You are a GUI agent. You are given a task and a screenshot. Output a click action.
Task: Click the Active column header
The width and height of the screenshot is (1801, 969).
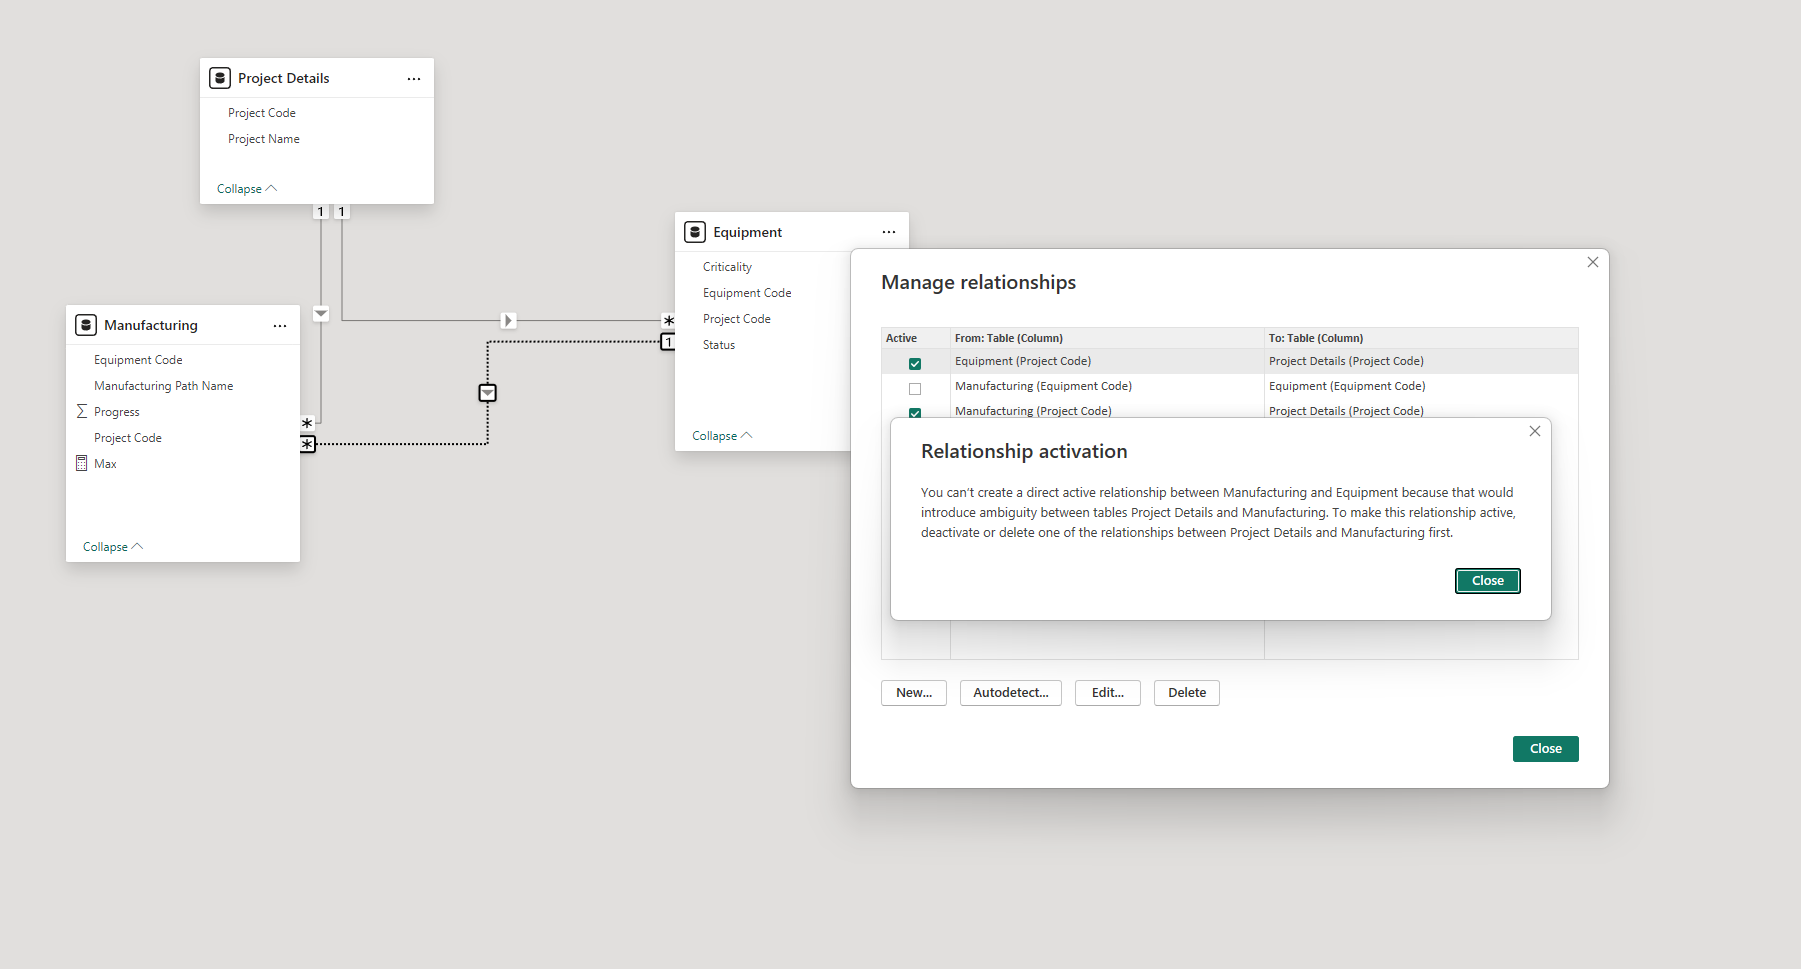click(915, 338)
